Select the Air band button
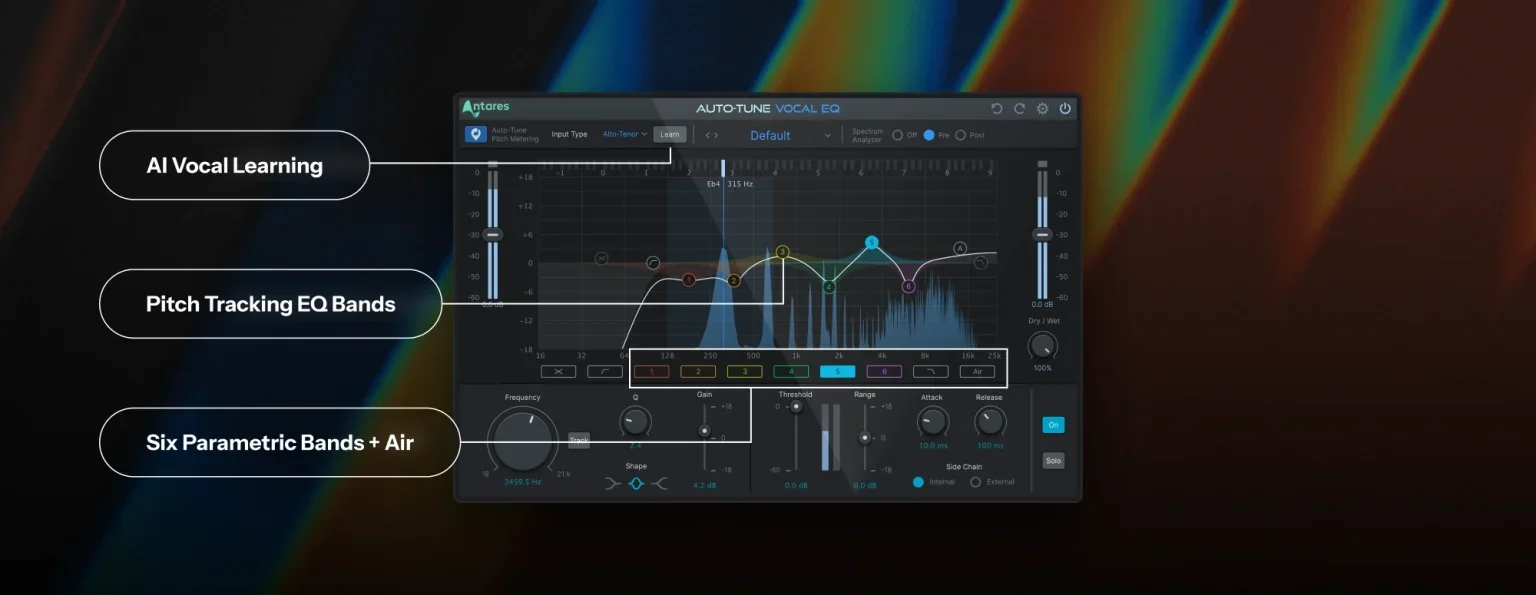Screen dimensions: 1536x595 coord(977,371)
